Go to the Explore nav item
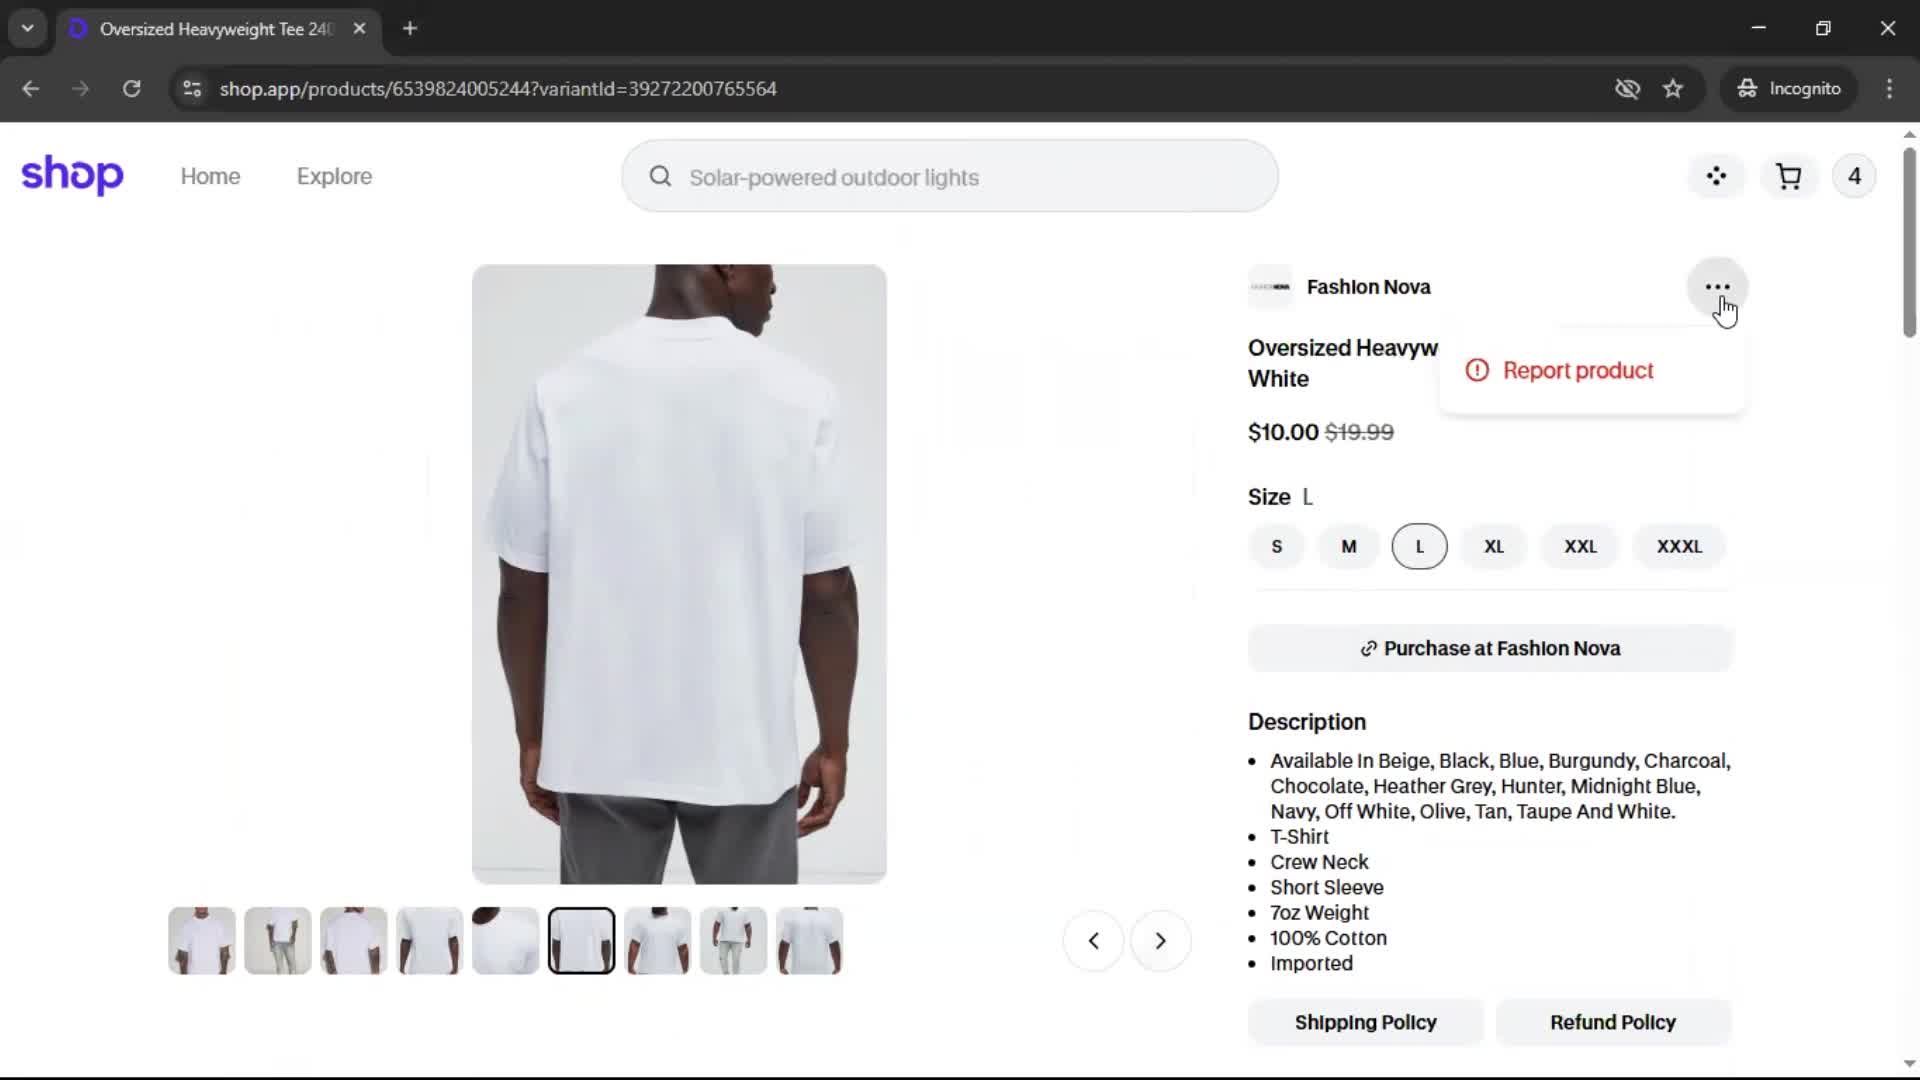The height and width of the screenshot is (1080, 1920). (334, 177)
